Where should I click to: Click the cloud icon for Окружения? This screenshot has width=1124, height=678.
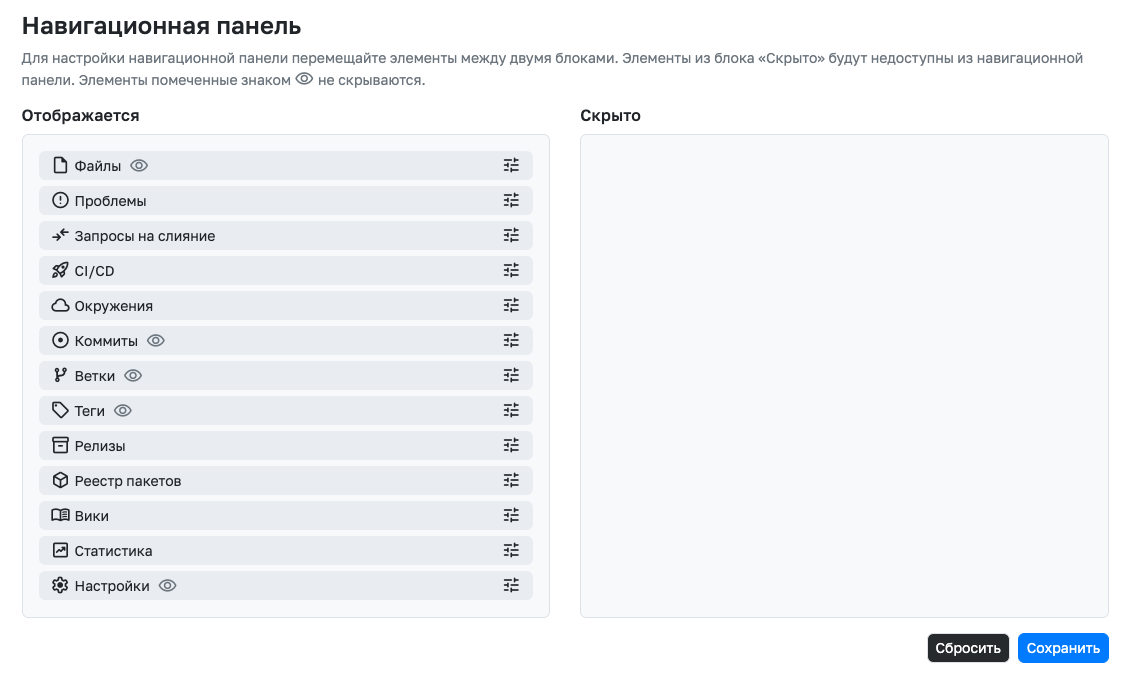(x=60, y=306)
